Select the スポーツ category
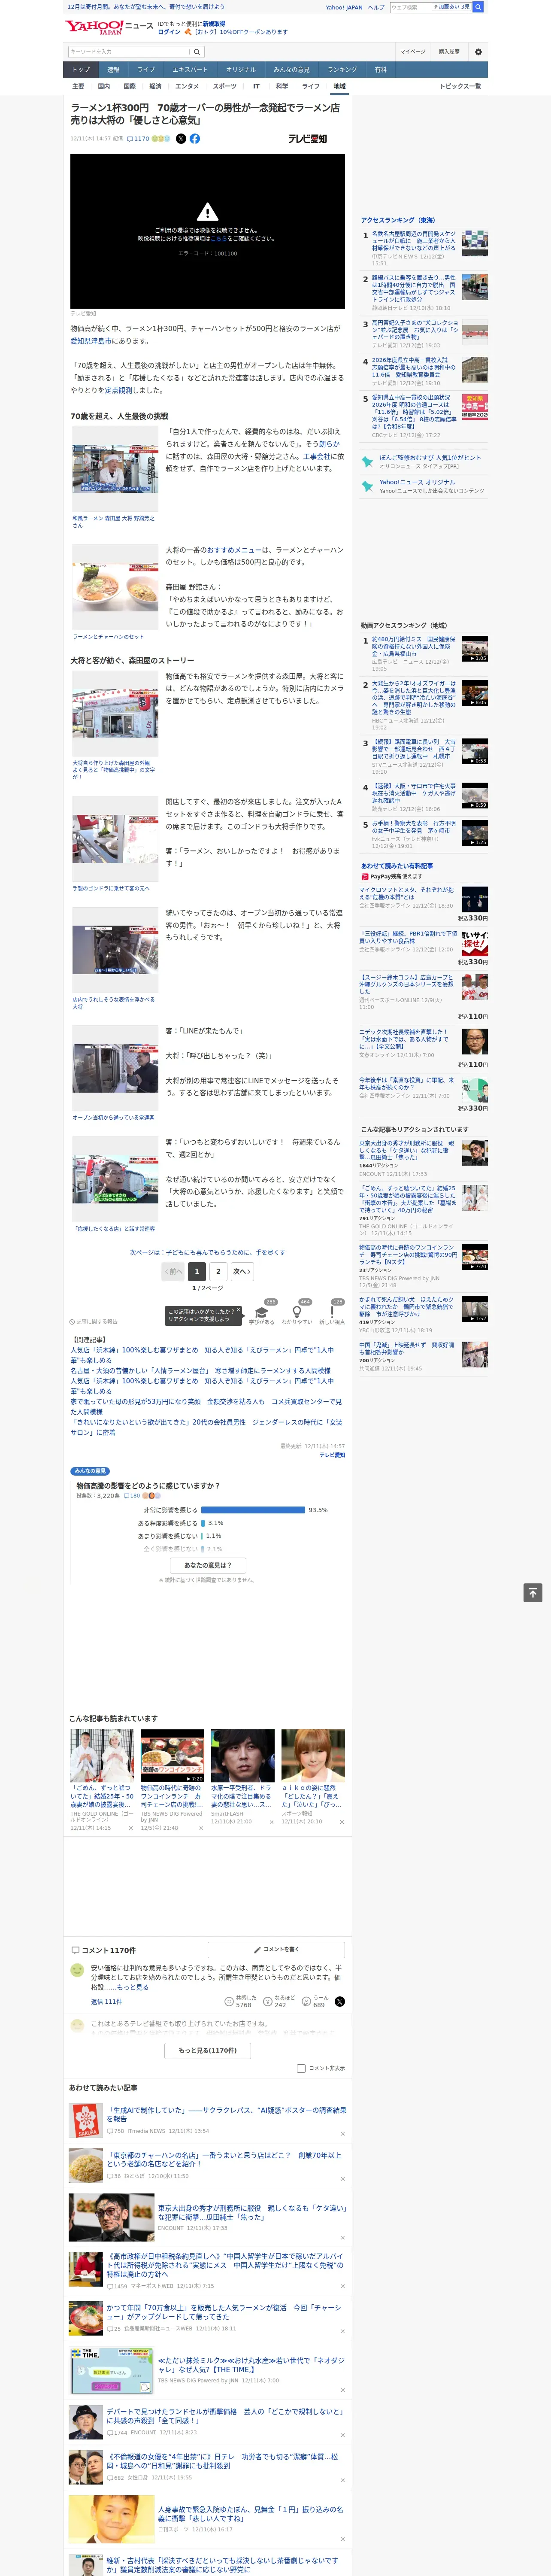Screen dimensions: 551x2576 coord(225,87)
